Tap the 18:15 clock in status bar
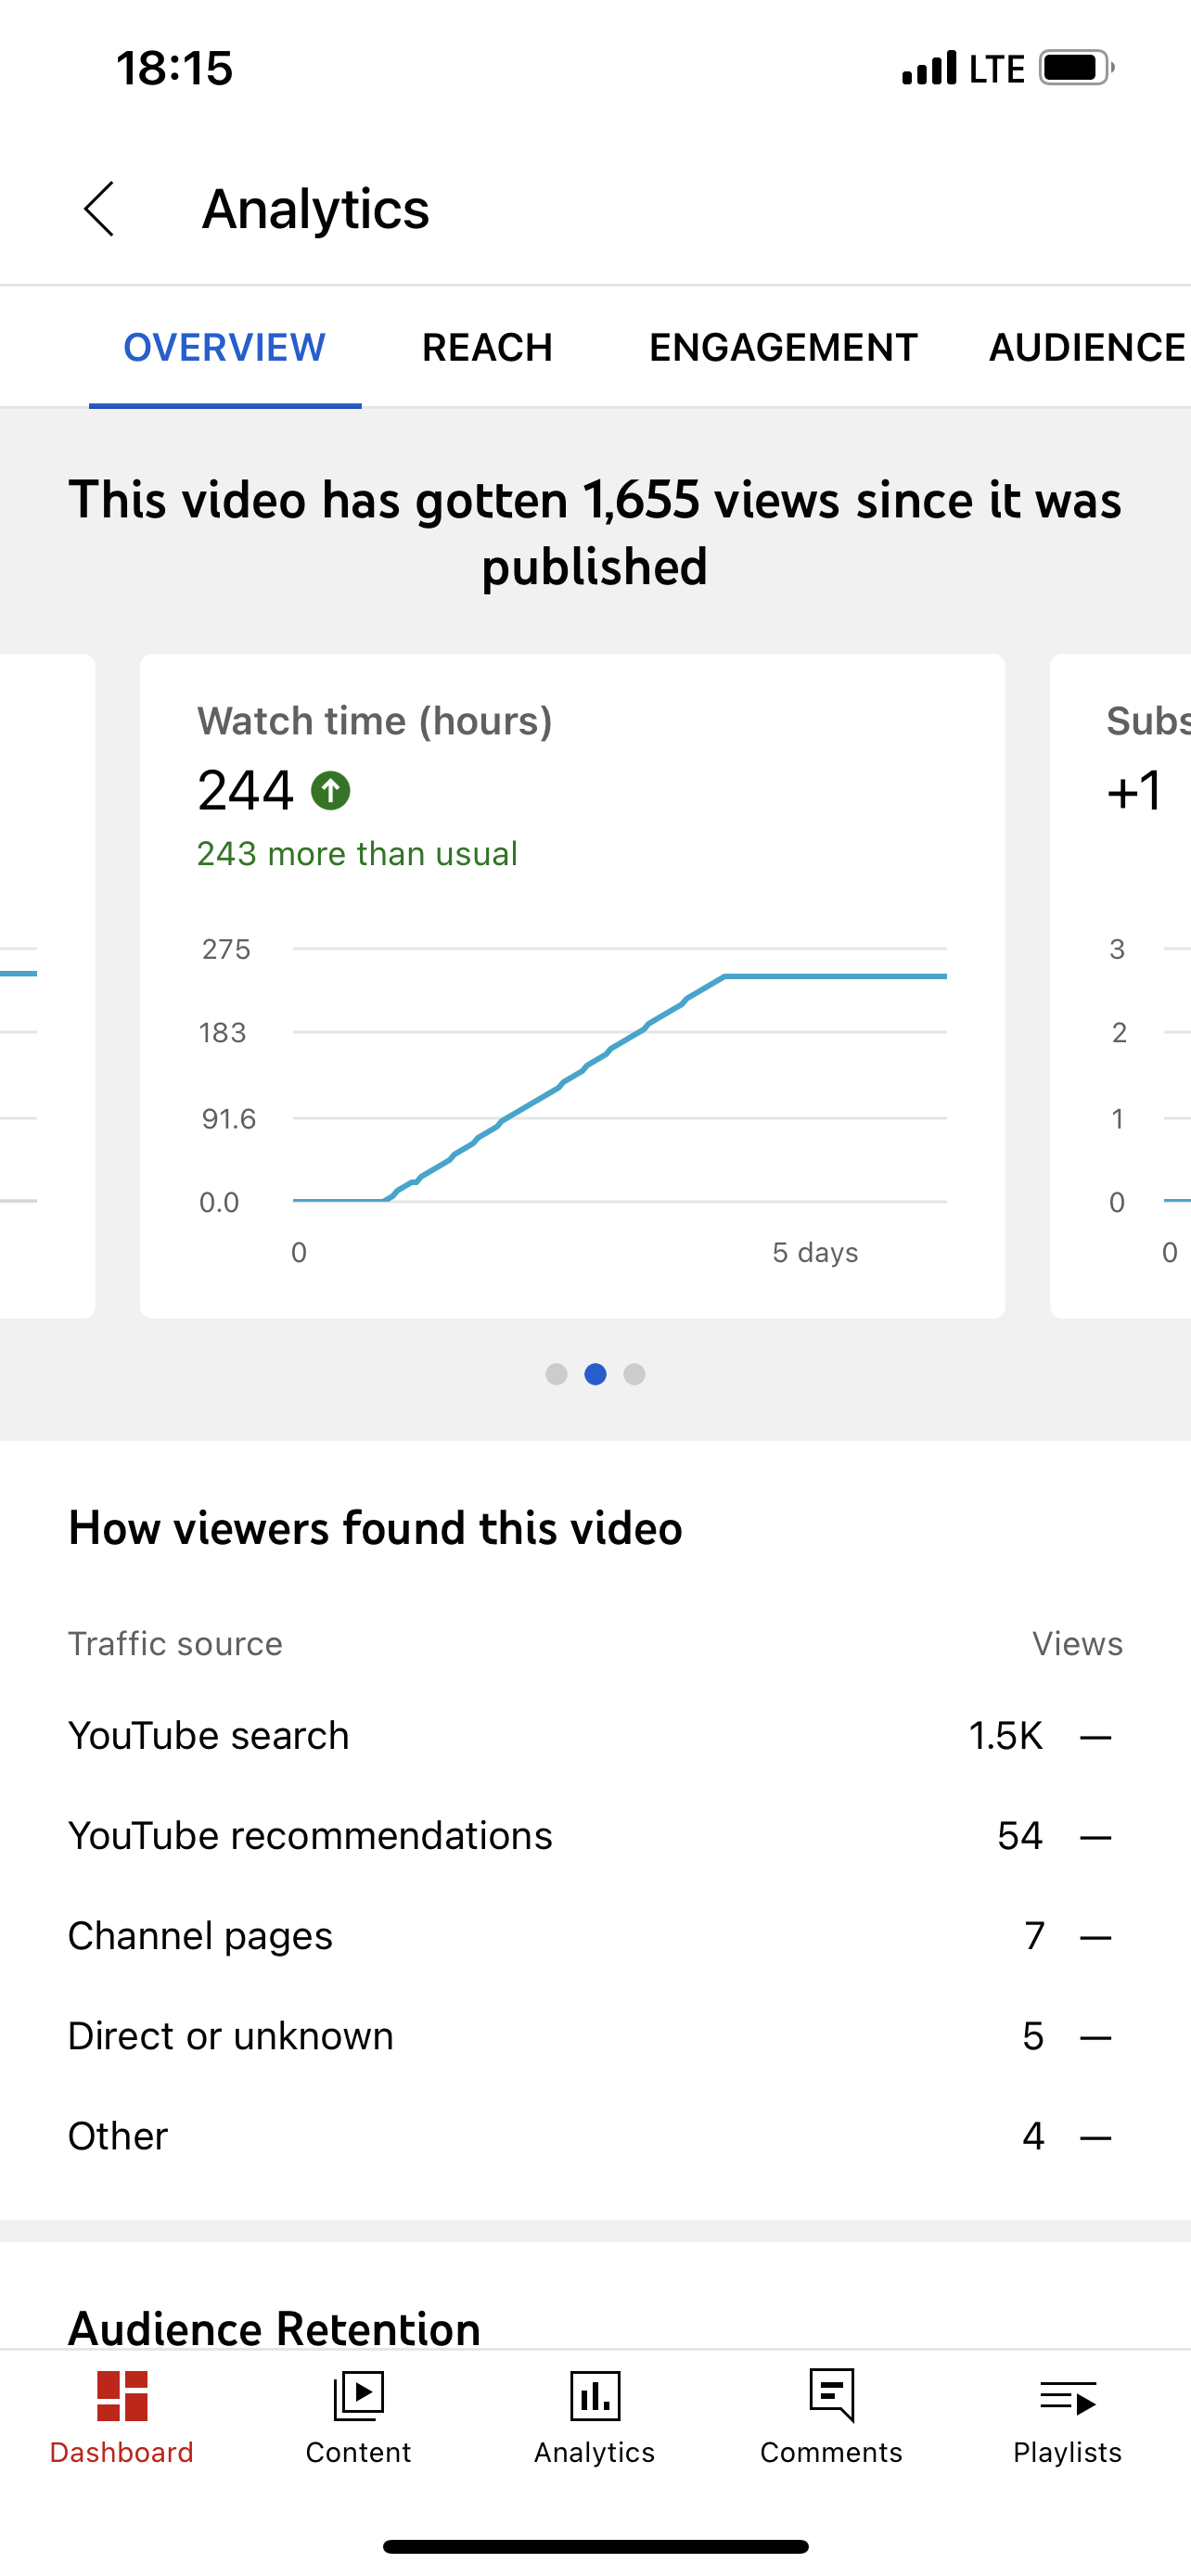This screenshot has width=1191, height=2576. (x=174, y=68)
